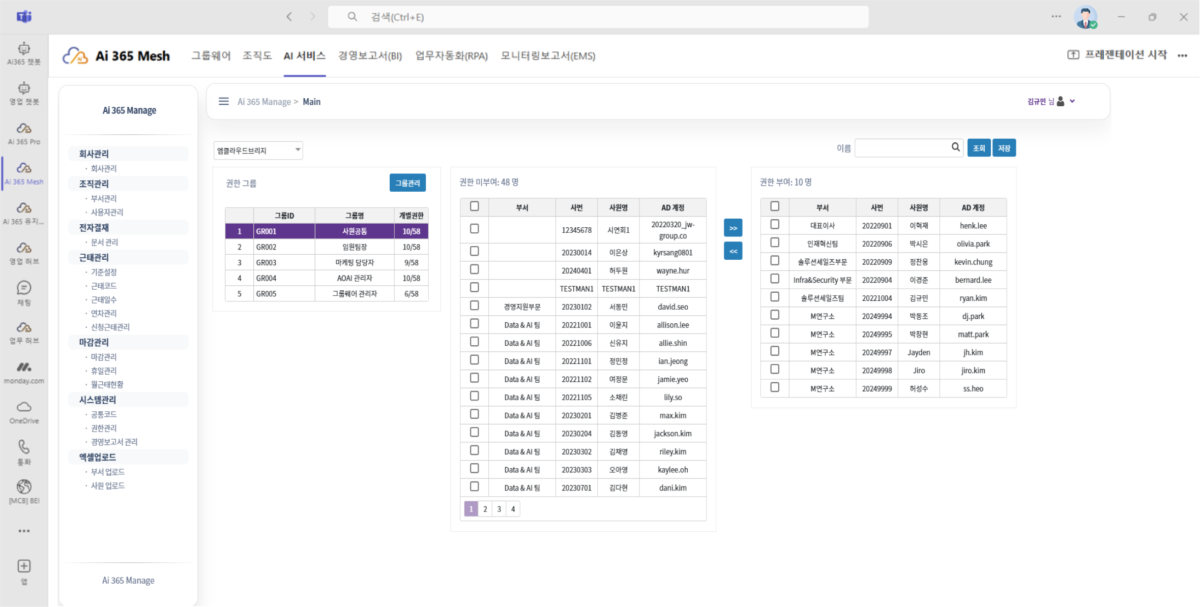Open the Calls (통화) icon
This screenshot has width=1200, height=607.
point(23,452)
